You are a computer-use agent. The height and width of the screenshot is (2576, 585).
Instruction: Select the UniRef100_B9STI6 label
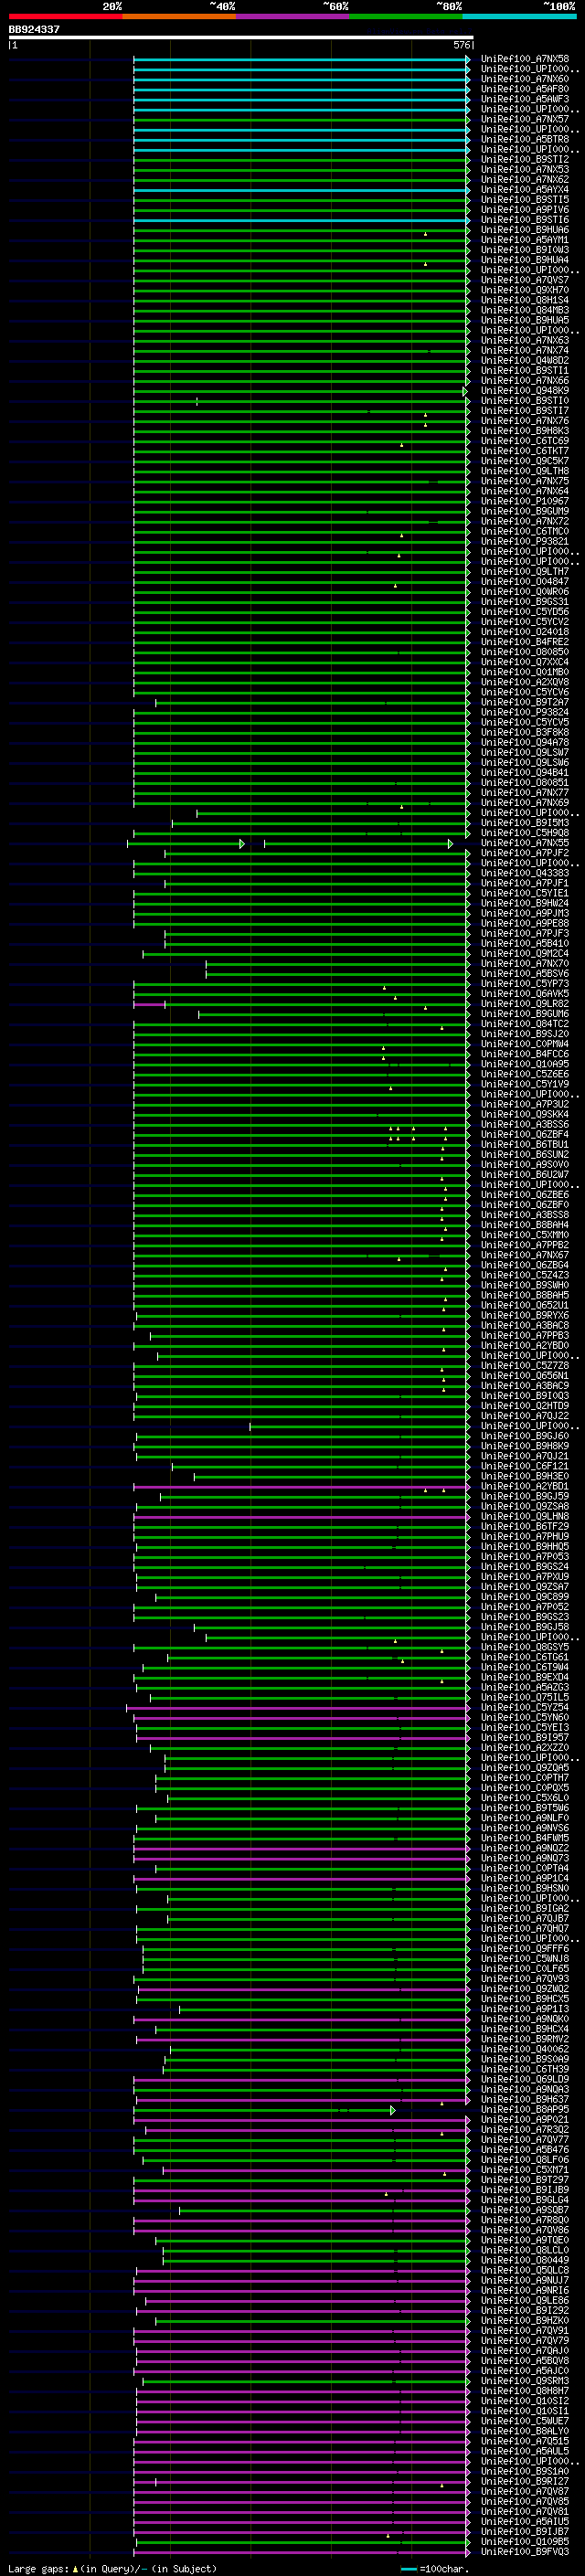click(x=525, y=219)
